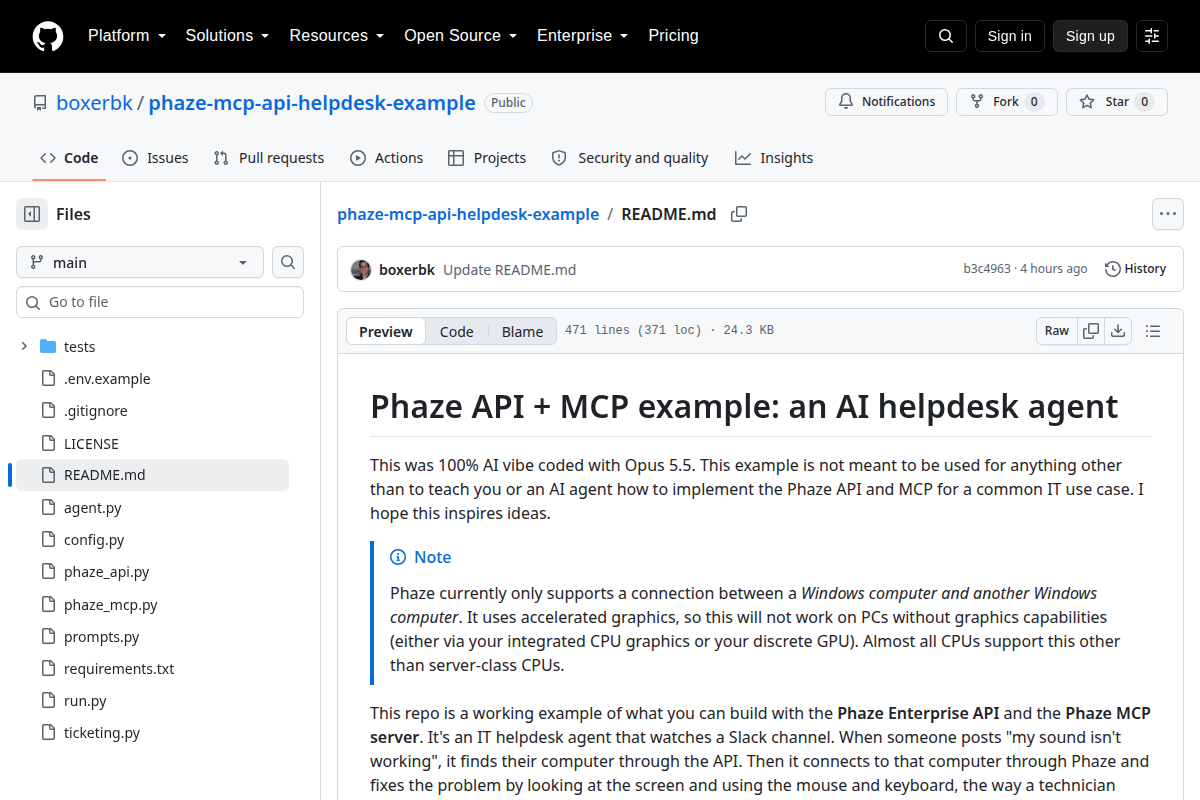
Task: Open the Solutions menu
Action: point(227,36)
